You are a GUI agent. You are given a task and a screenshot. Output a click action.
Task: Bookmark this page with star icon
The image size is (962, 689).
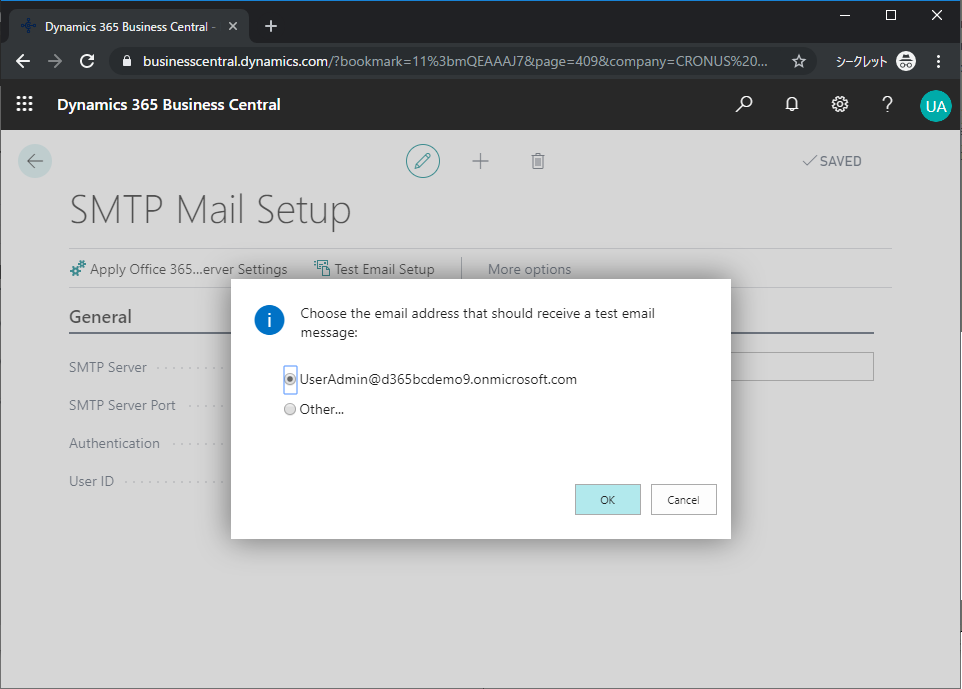(798, 61)
